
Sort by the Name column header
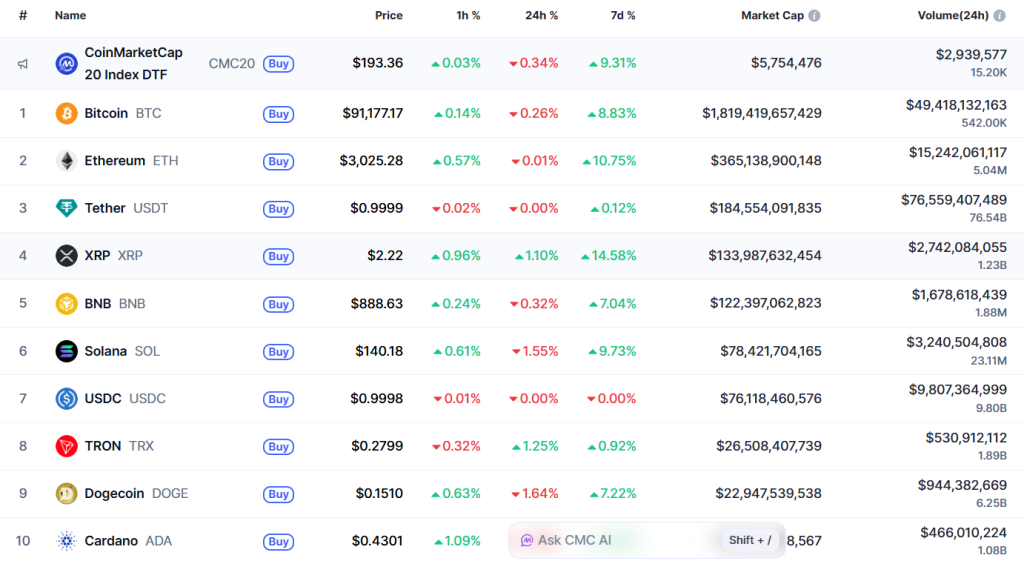70,16
